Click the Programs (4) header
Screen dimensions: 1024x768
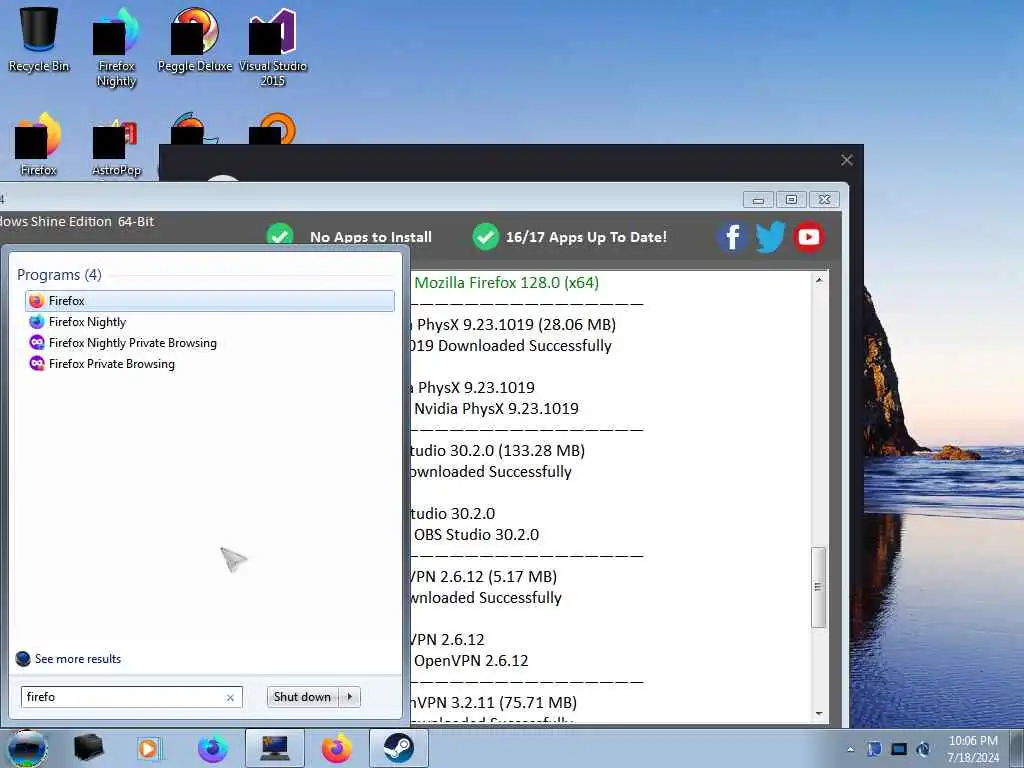59,275
